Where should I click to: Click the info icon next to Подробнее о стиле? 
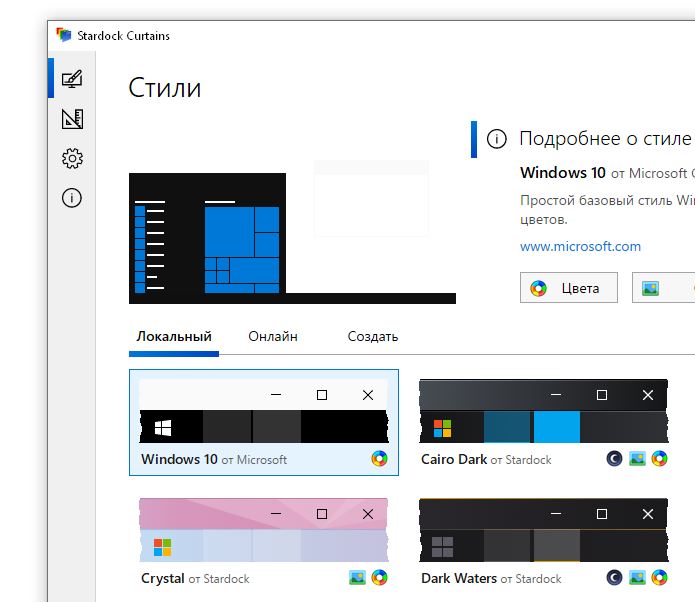496,139
